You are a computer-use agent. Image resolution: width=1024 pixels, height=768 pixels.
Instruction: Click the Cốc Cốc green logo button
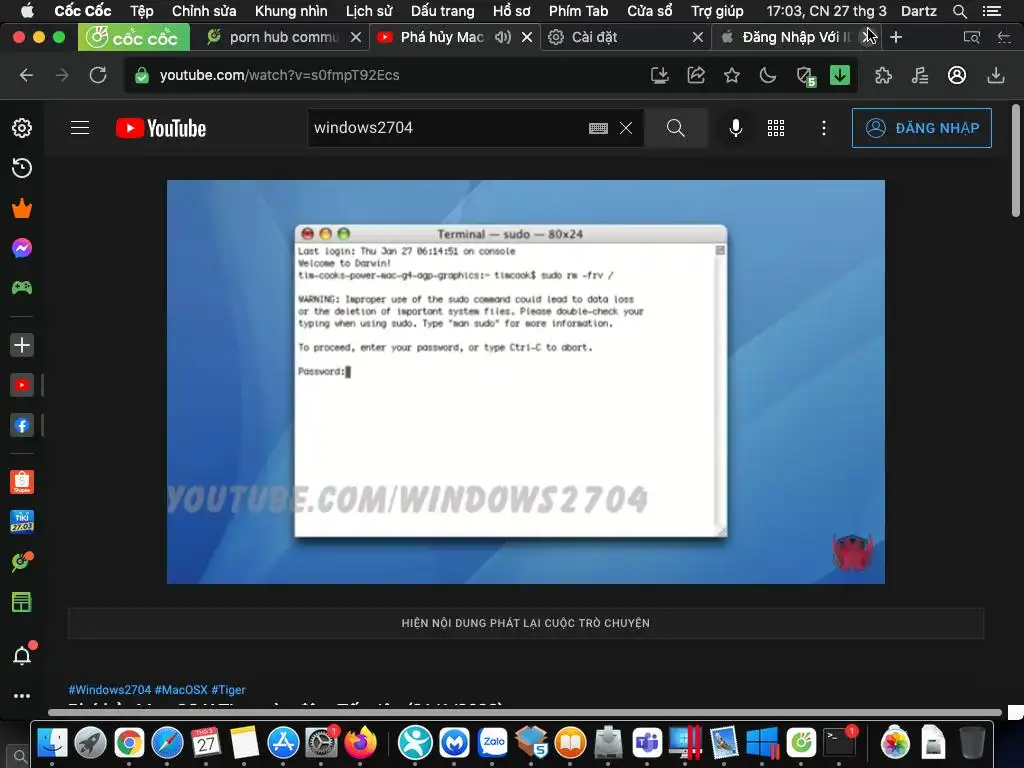pos(134,37)
